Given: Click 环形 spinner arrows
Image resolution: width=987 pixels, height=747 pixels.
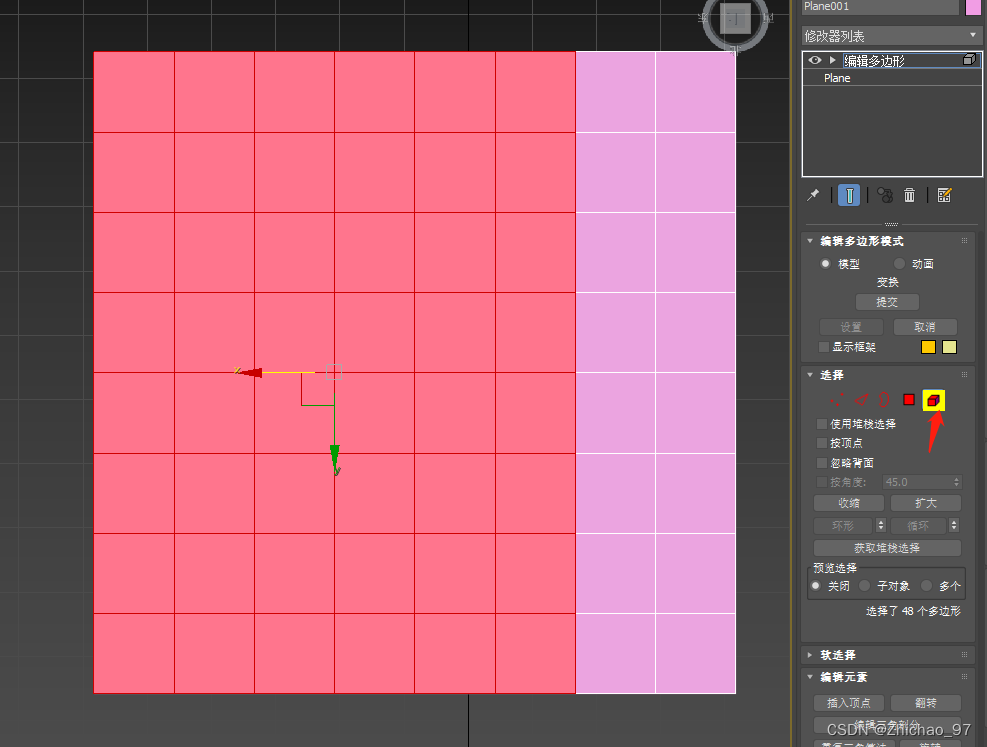Looking at the screenshot, I should point(881,525).
